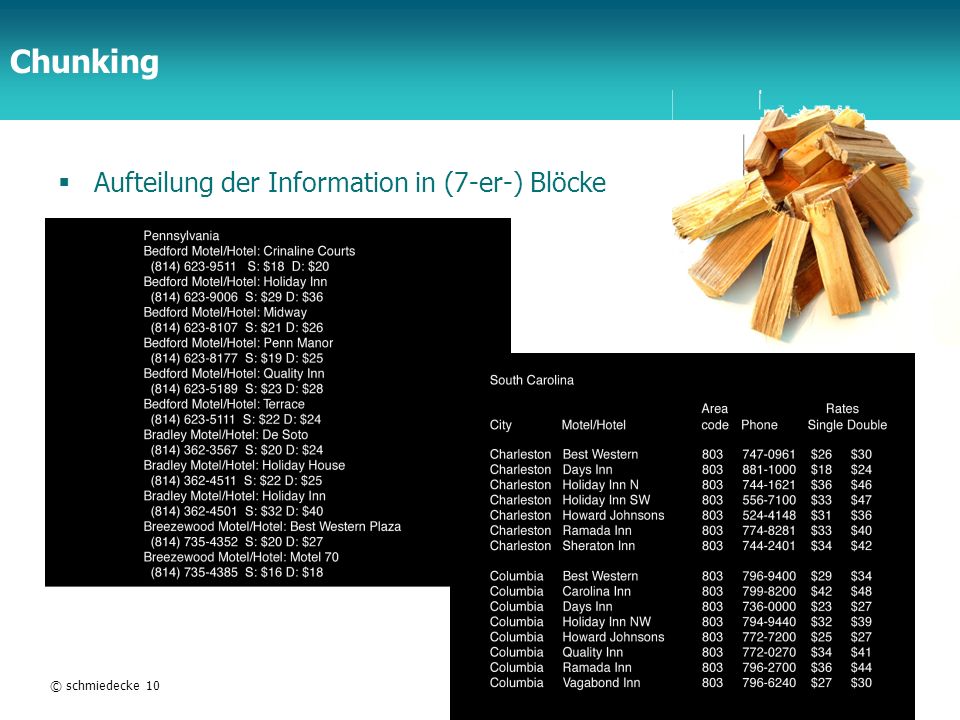The height and width of the screenshot is (720, 960).
Task: Select the Charleston Days Inn row
Action: pyautogui.click(x=681, y=470)
